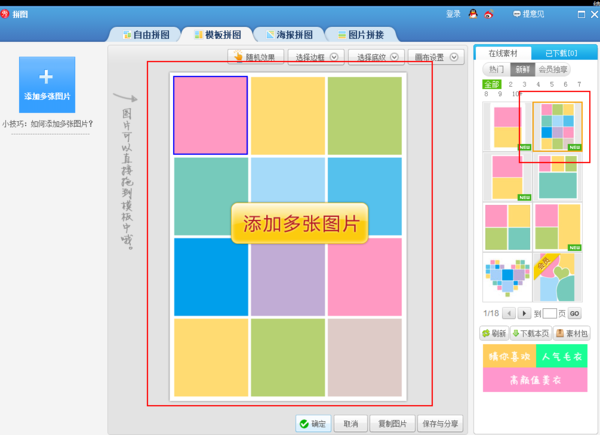
Task: Click 保存与分享 button
Action: [440, 424]
